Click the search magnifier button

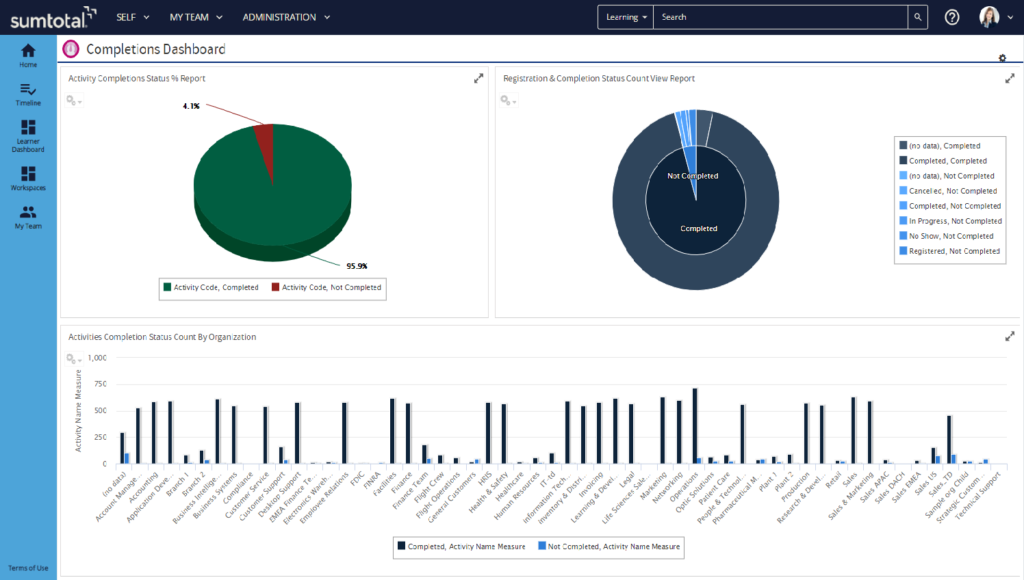(x=916, y=17)
